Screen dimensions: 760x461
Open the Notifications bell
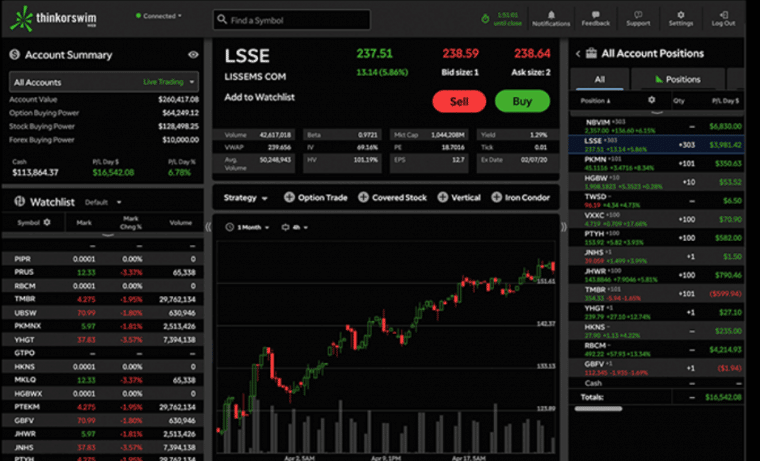pos(551,16)
